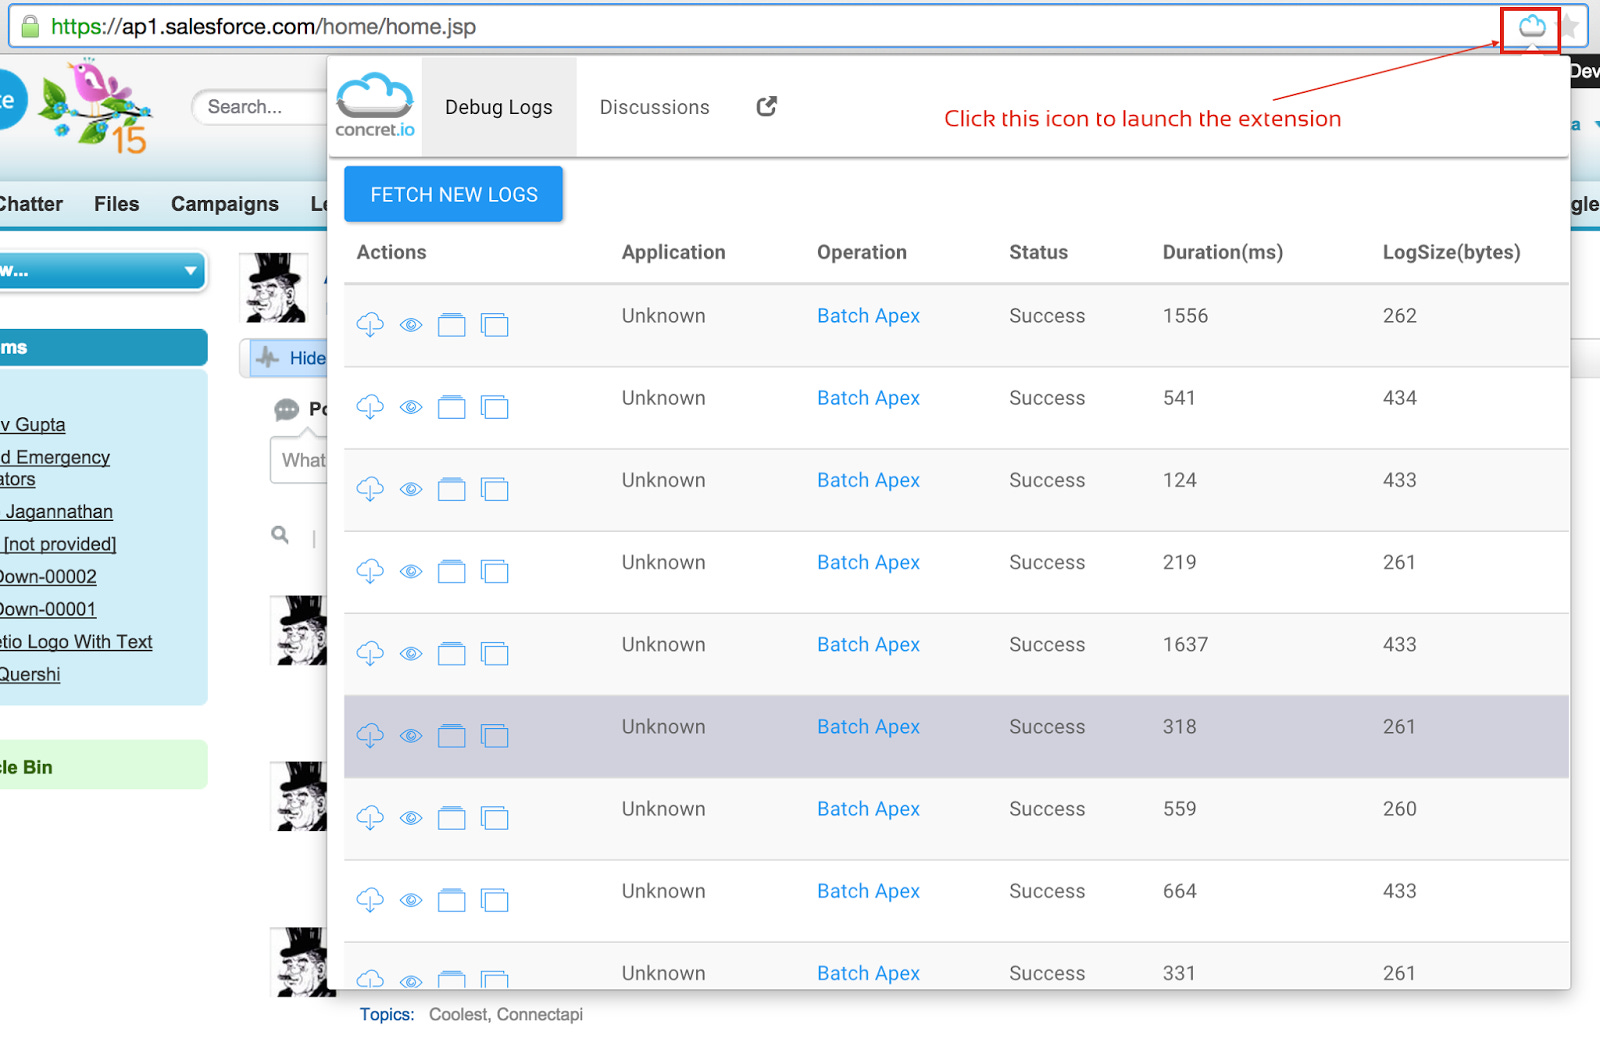
Task: Open the Recycle Bin sidebar link
Action: (x=27, y=767)
